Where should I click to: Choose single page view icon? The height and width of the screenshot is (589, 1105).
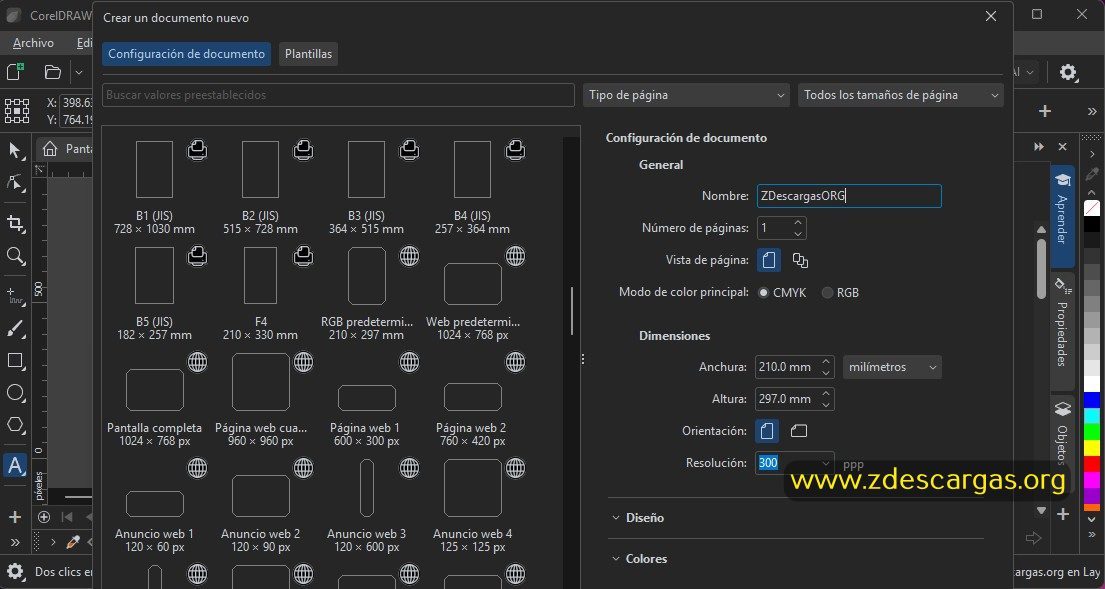pyautogui.click(x=769, y=261)
